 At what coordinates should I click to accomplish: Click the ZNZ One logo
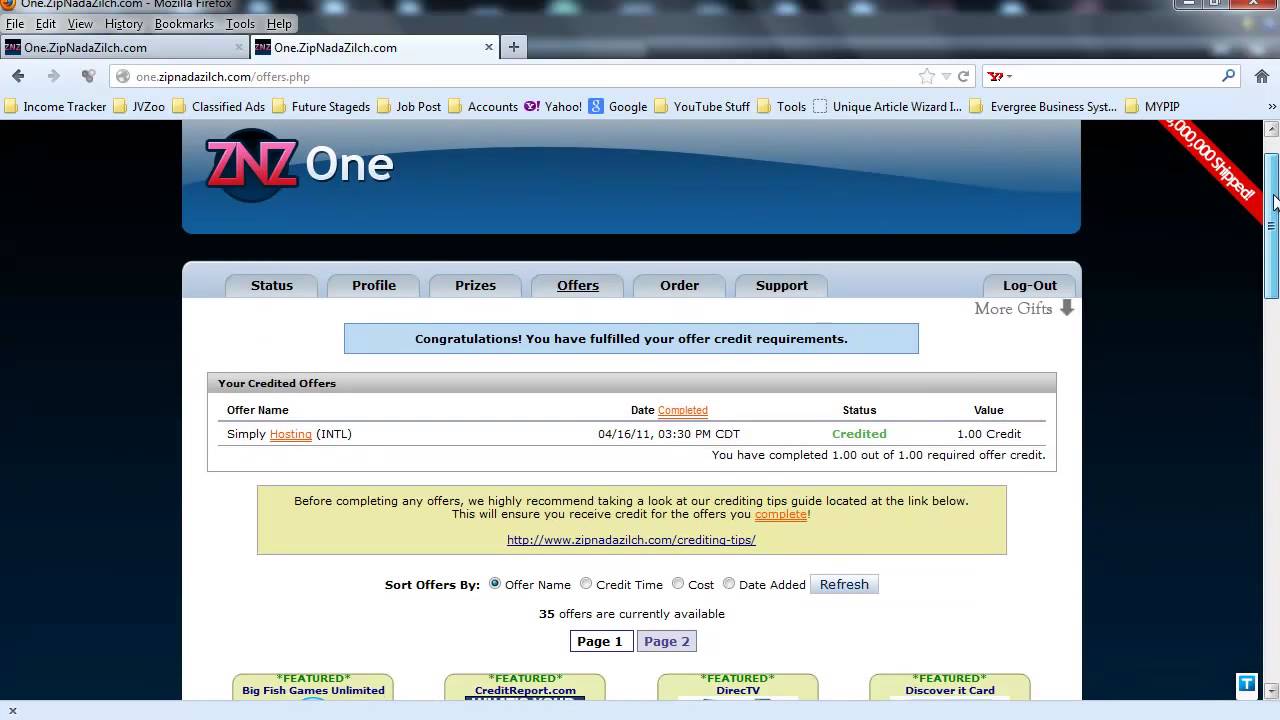(299, 164)
